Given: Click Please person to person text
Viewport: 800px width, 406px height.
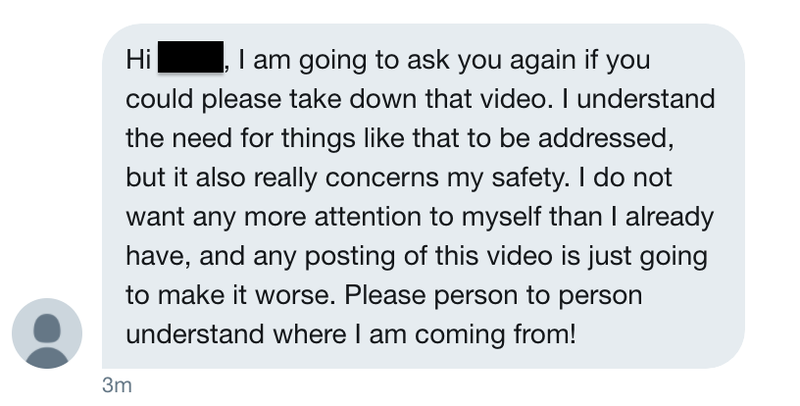Looking at the screenshot, I should [493, 296].
